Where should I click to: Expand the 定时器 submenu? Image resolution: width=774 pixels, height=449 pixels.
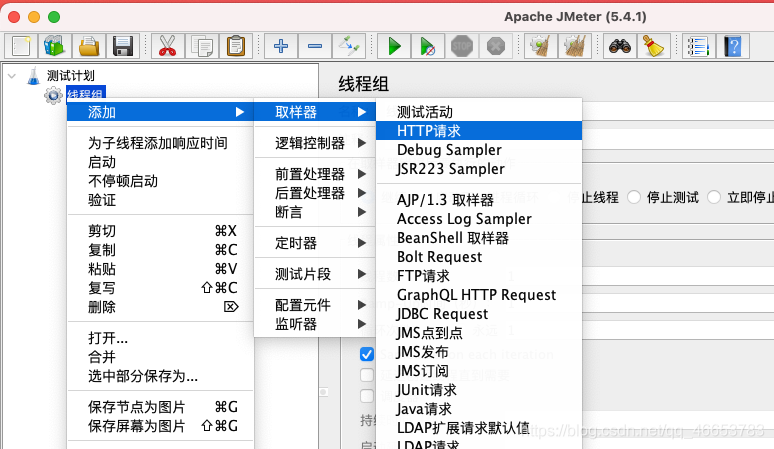pos(315,243)
